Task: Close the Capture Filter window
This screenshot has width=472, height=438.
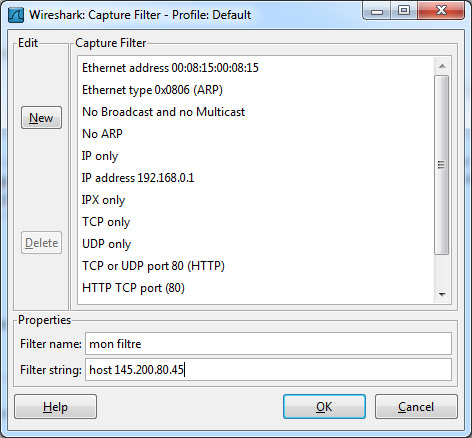Action: 441,11
